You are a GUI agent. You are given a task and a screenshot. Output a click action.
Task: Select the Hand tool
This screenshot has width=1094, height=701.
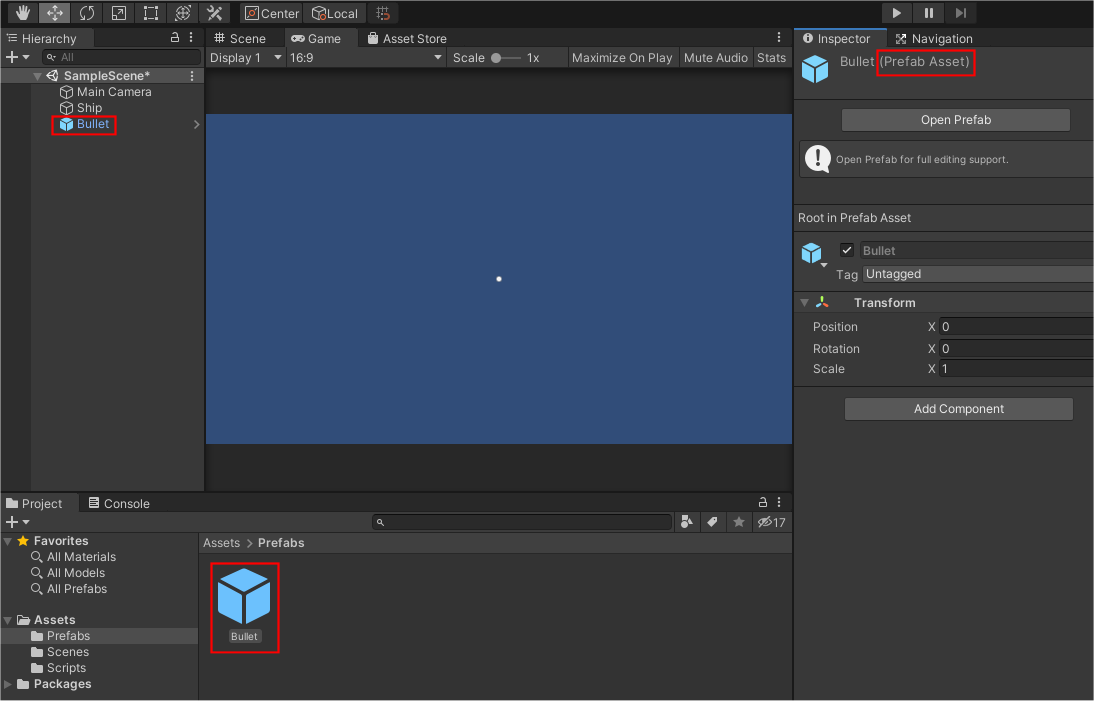click(23, 13)
